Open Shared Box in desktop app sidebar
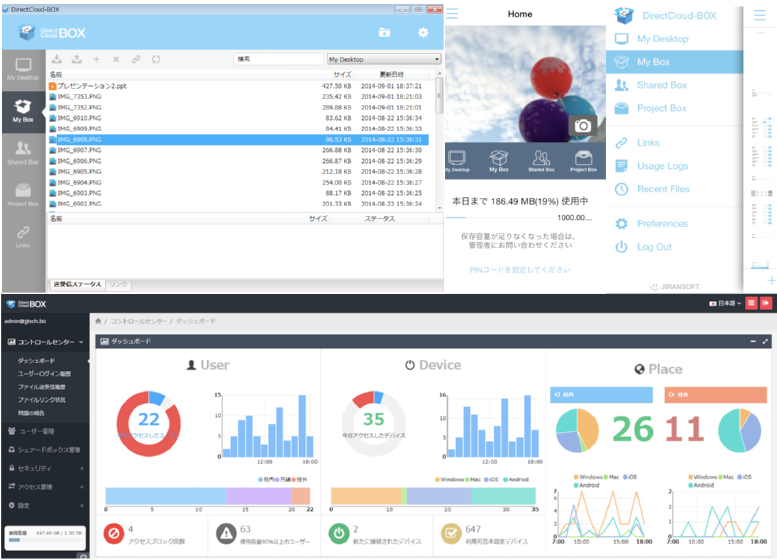Image resolution: width=777 pixels, height=560 pixels. point(23,153)
